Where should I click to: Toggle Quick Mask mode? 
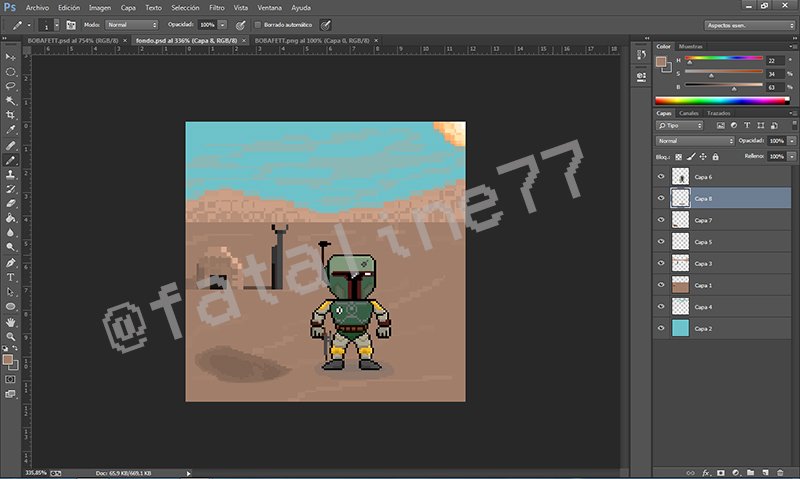(10, 380)
